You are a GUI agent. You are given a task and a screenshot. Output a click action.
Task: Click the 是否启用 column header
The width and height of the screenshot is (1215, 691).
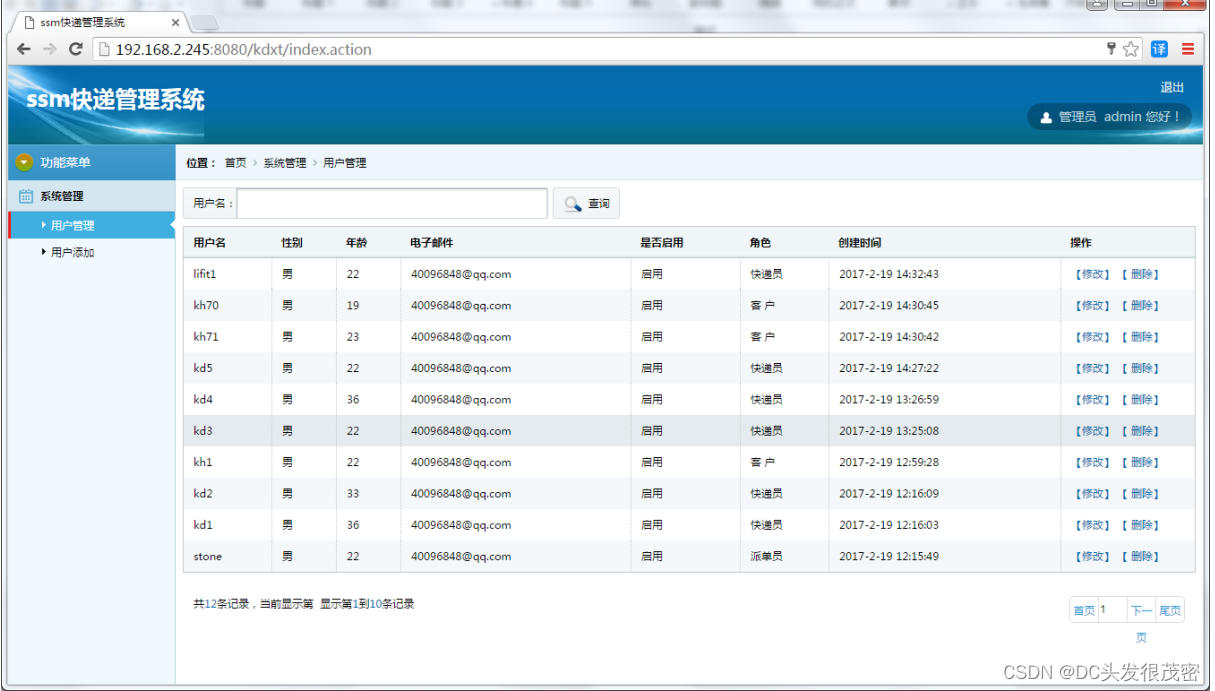point(662,243)
